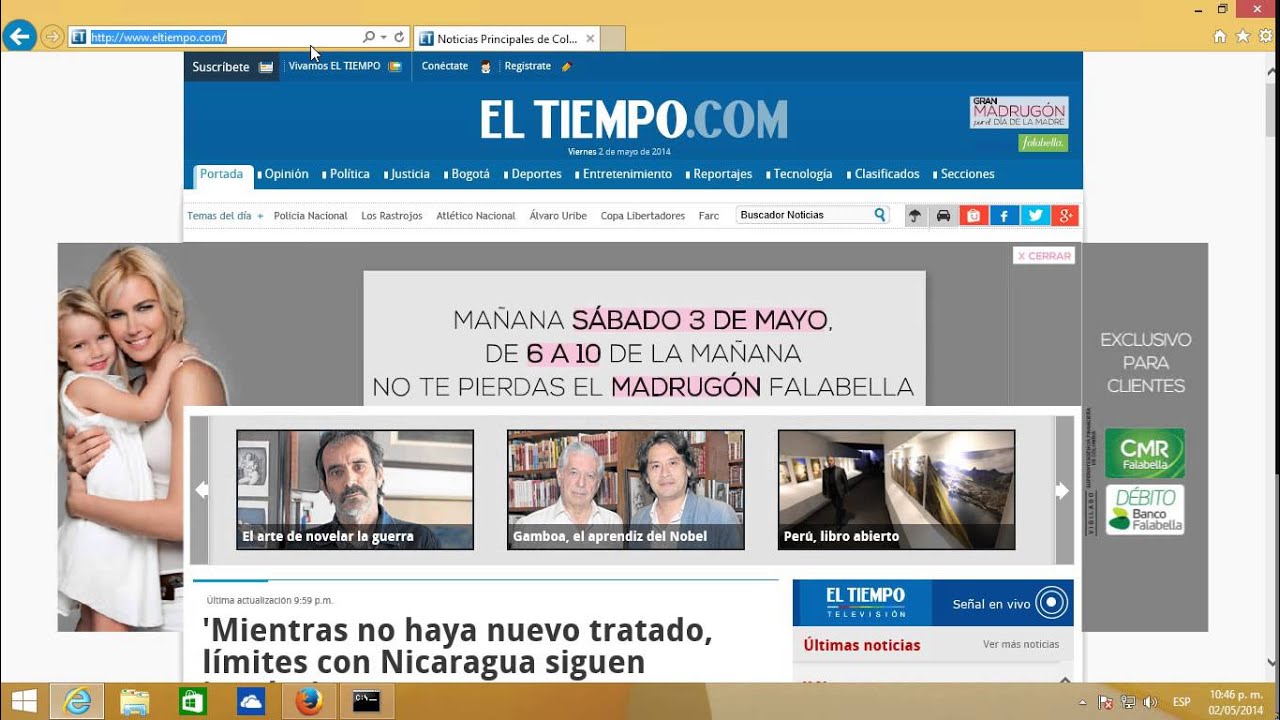1280x720 pixels.
Task: Open the Ver más noticias link
Action: pyautogui.click(x=1021, y=645)
